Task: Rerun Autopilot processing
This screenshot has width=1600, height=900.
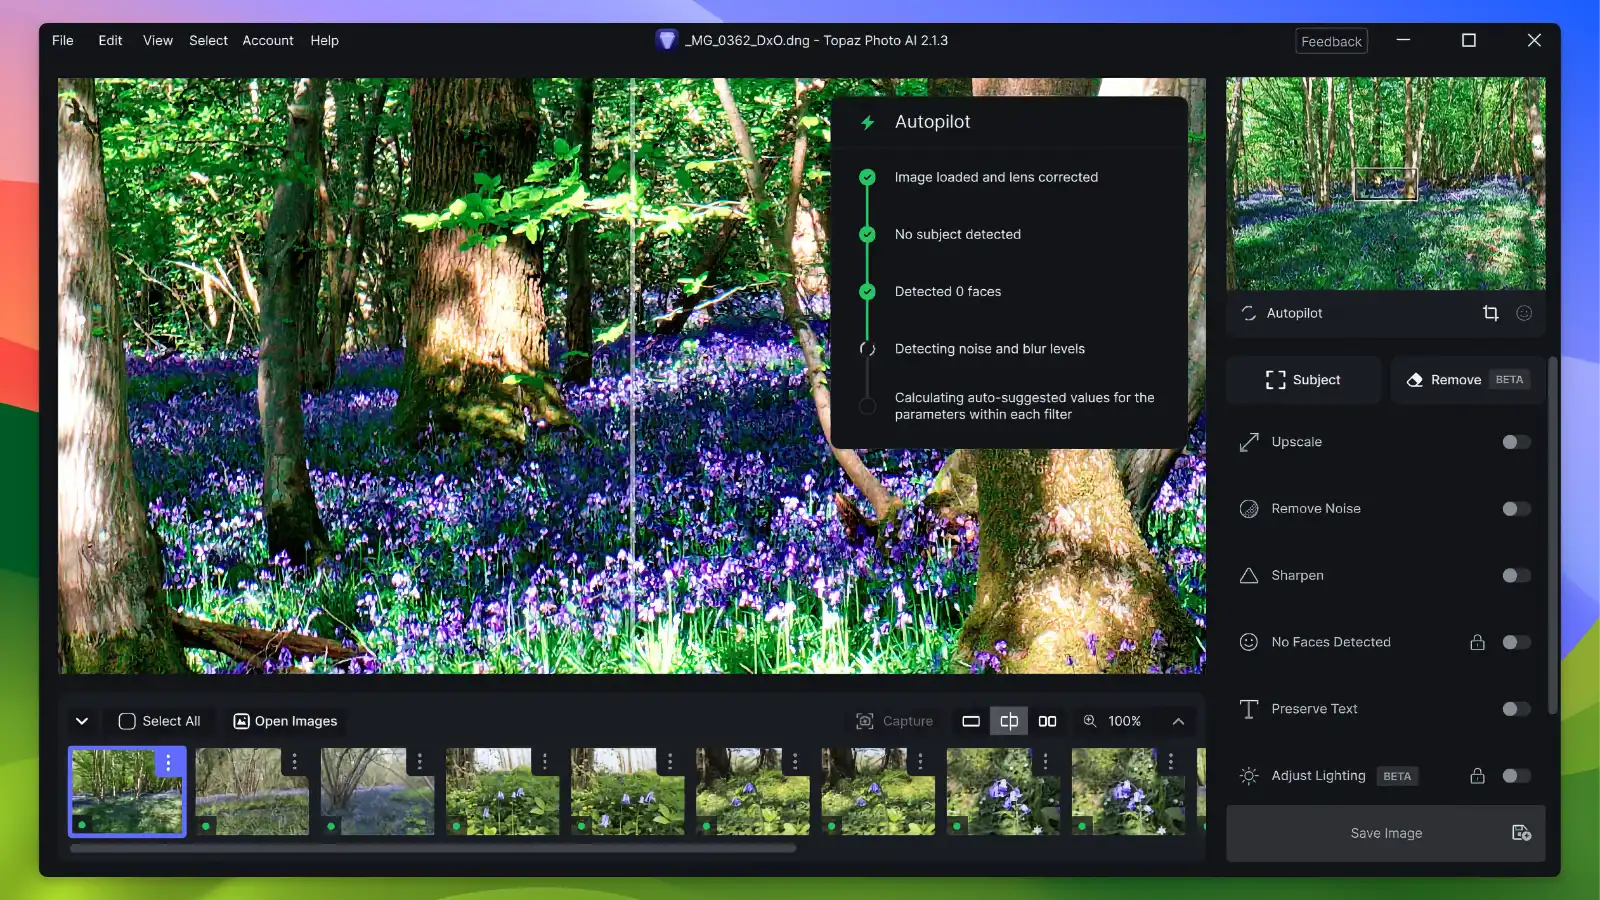Action: coord(1248,313)
